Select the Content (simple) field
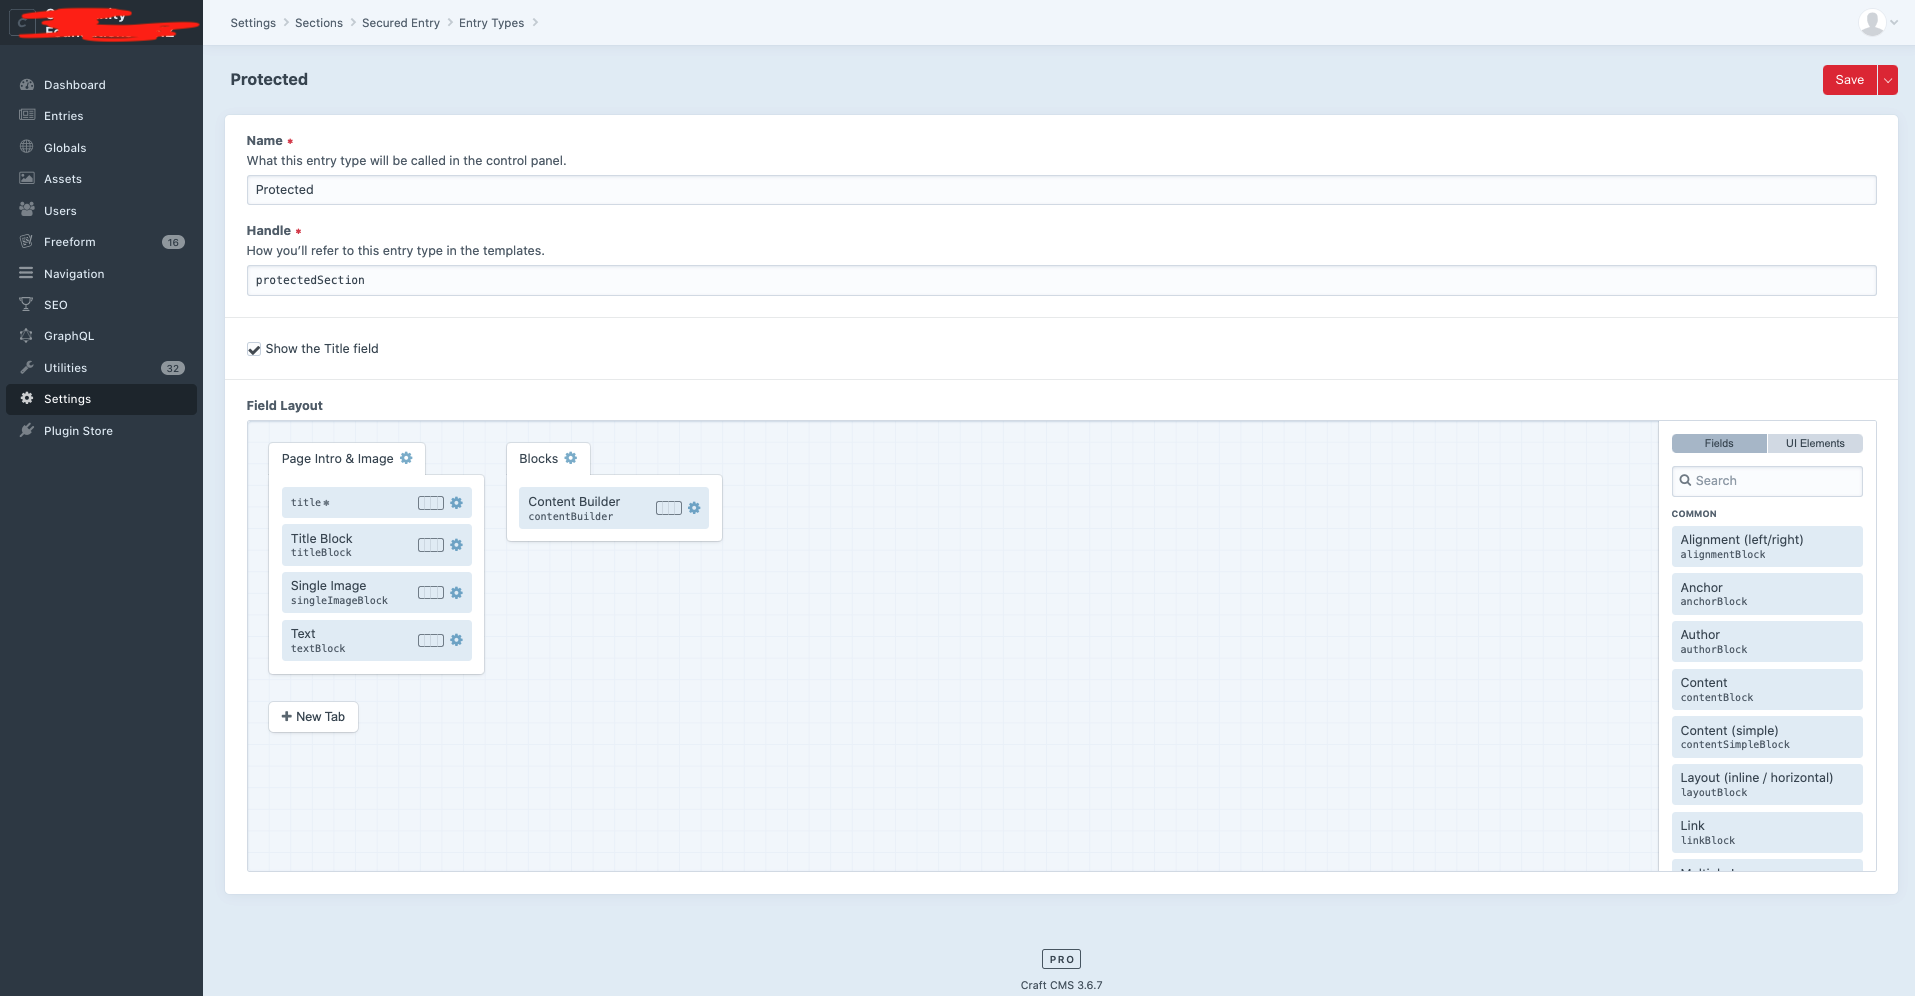The height and width of the screenshot is (996, 1915). click(x=1767, y=737)
